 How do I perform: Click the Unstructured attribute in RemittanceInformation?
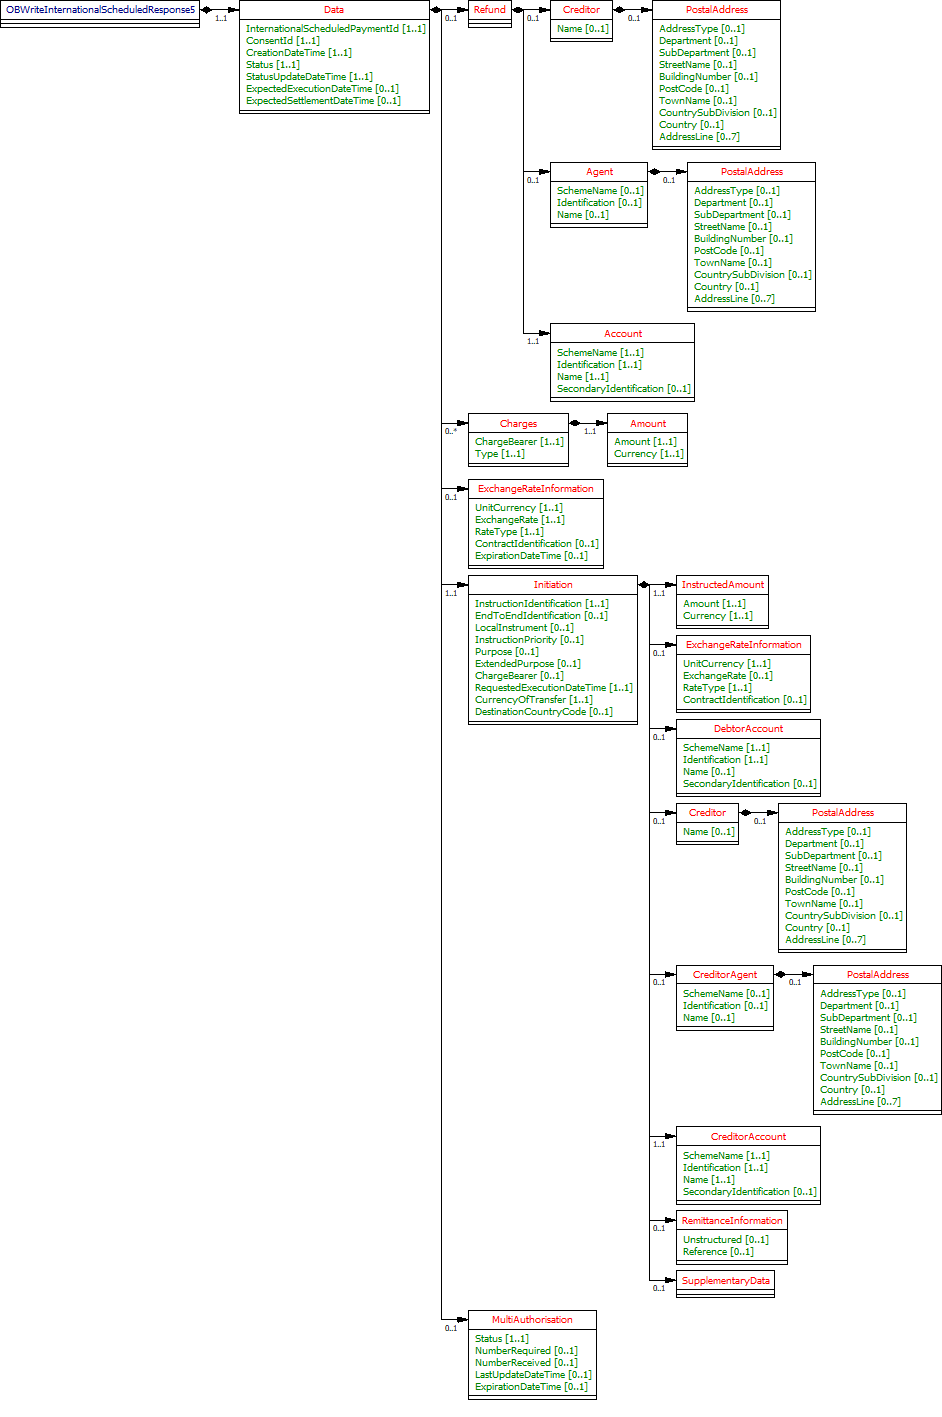(x=725, y=1240)
